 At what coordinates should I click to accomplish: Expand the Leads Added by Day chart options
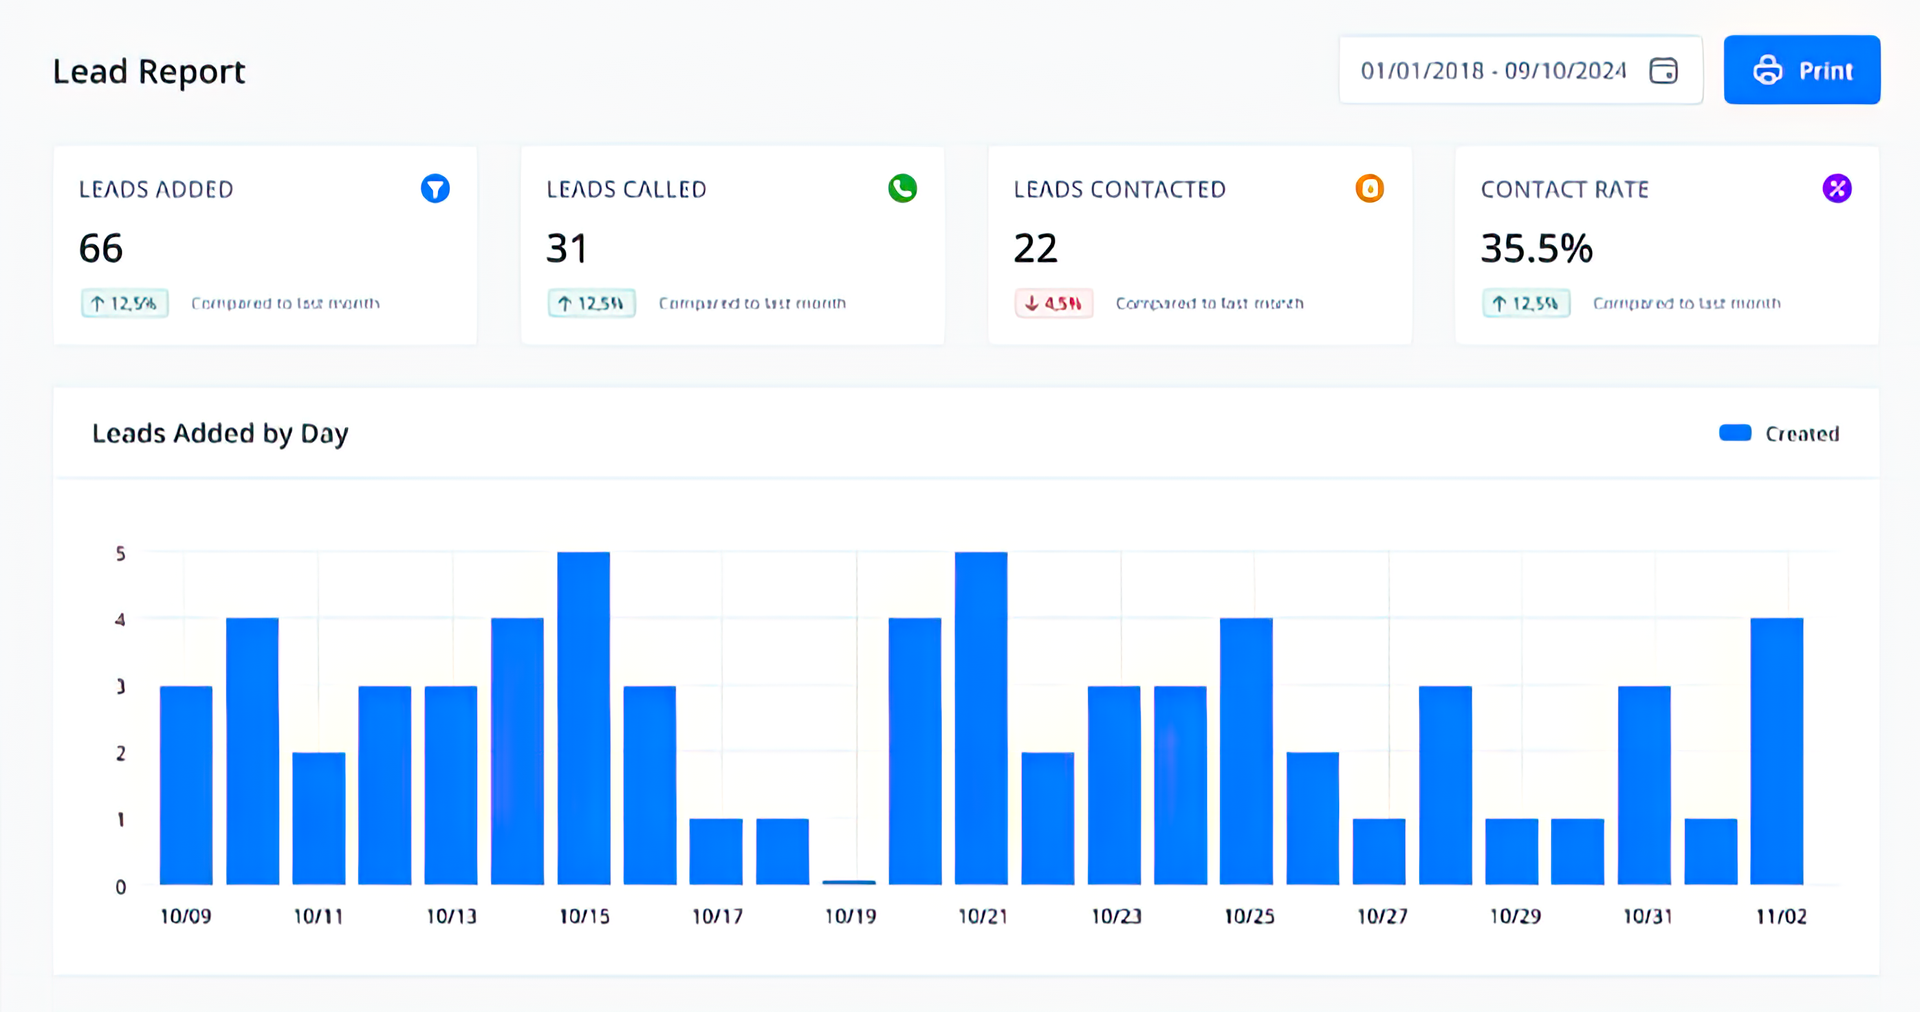pos(220,433)
